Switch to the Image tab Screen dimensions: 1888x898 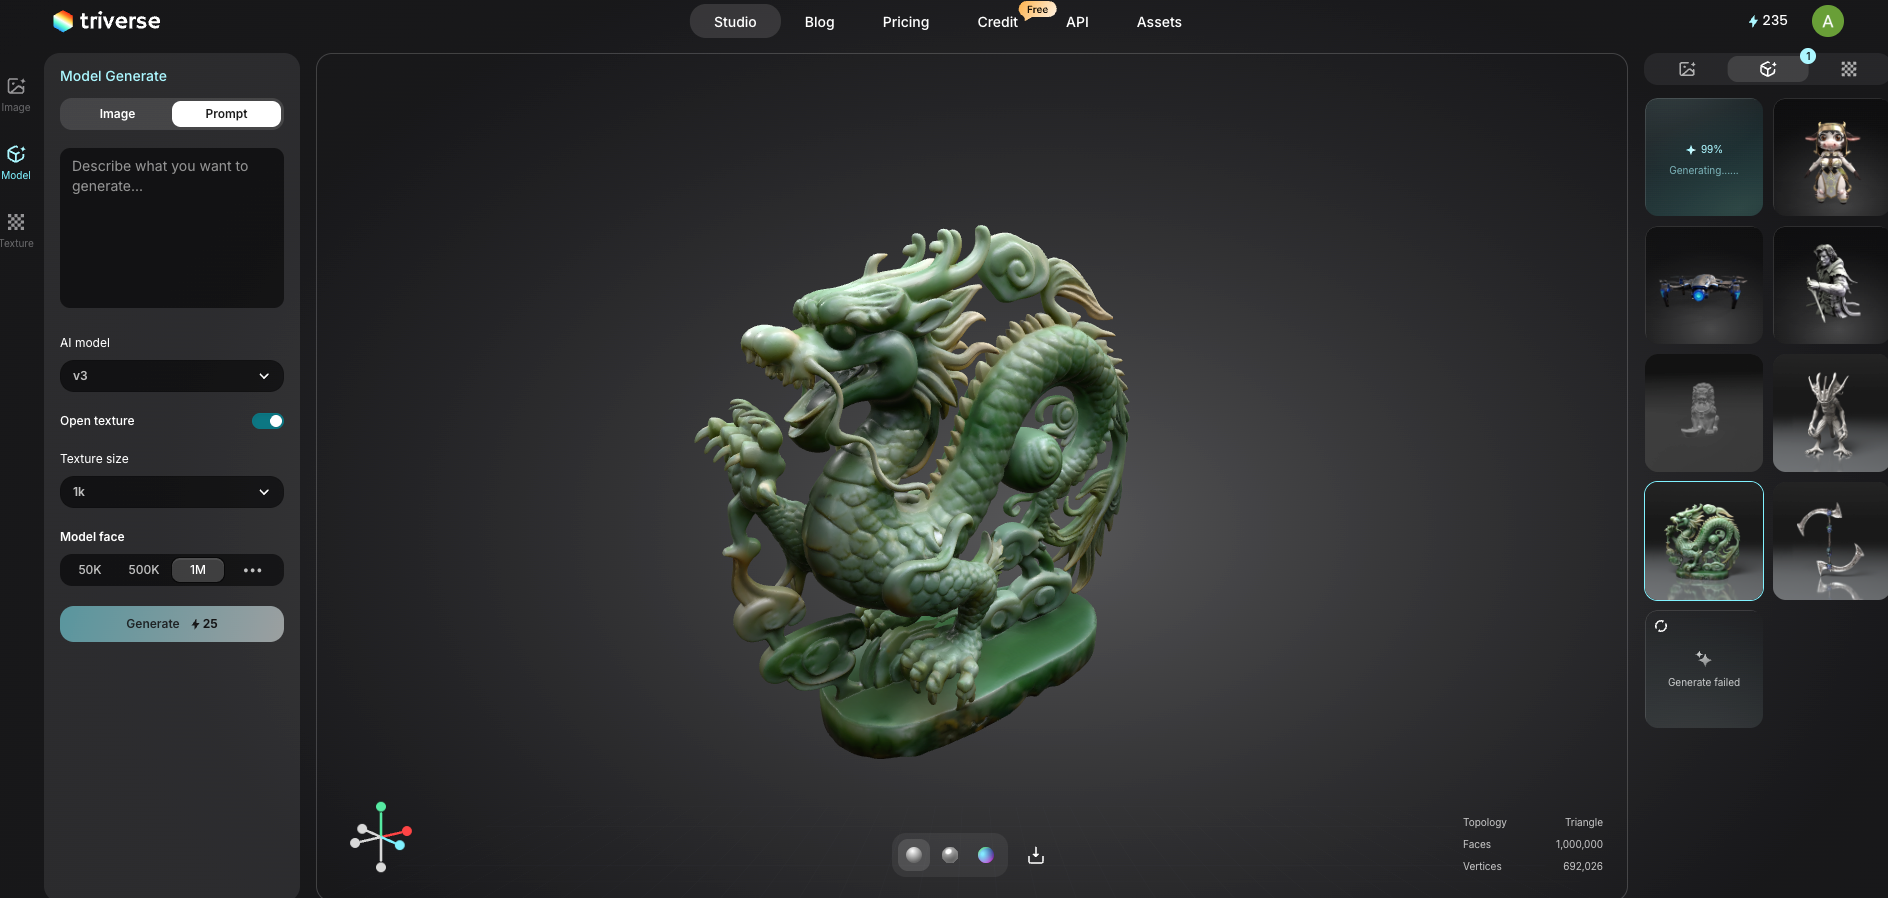[x=117, y=114]
